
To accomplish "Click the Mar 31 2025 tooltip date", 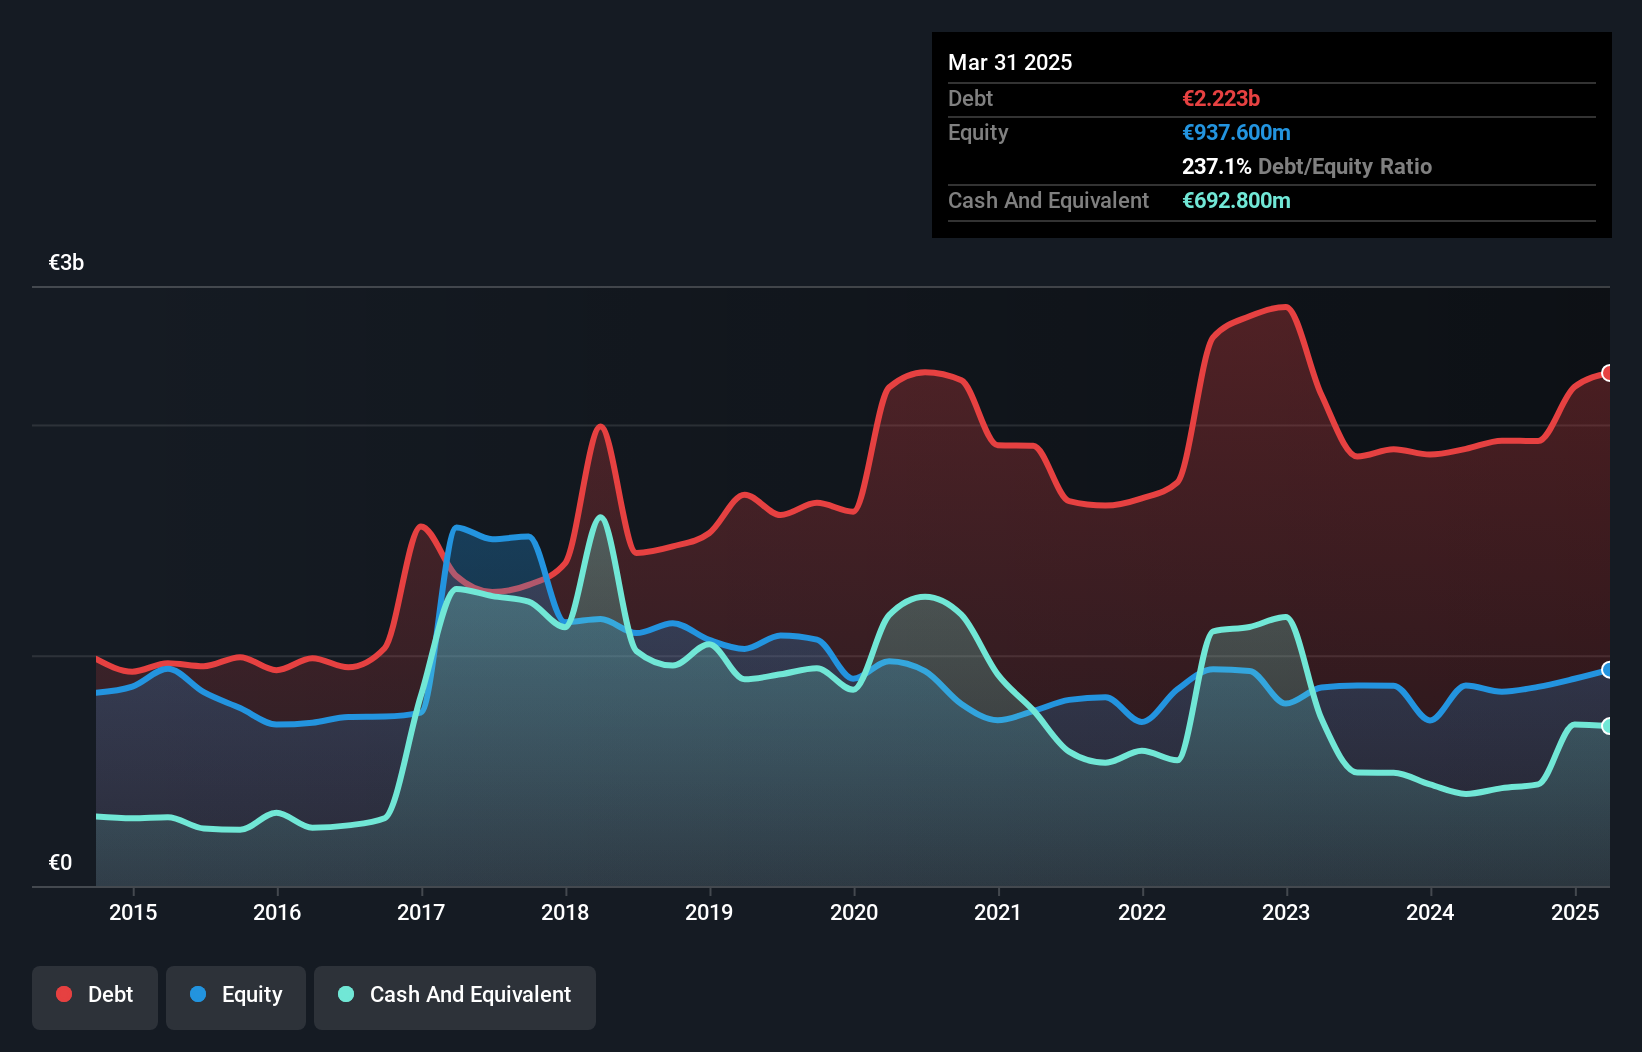I will click(1010, 62).
